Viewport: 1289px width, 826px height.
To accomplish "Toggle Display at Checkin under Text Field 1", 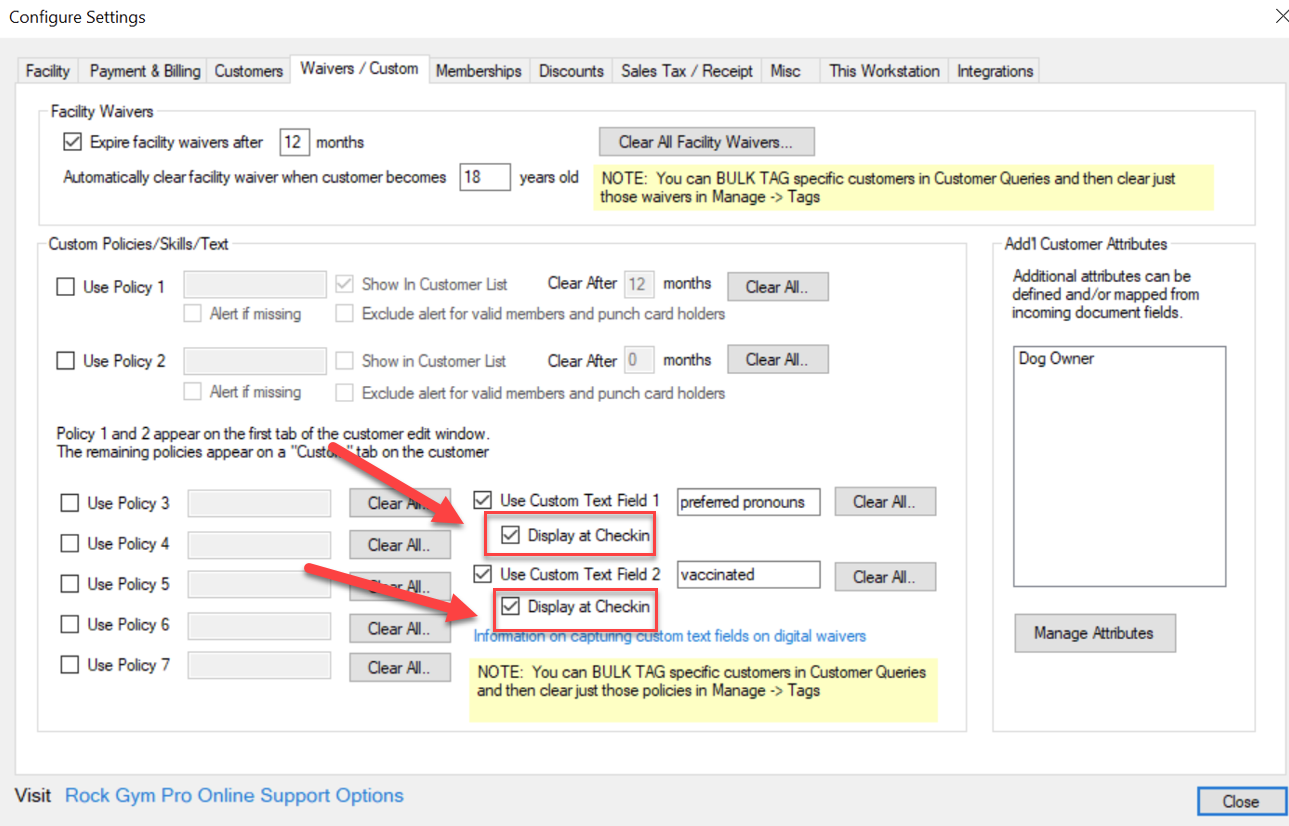I will point(510,535).
